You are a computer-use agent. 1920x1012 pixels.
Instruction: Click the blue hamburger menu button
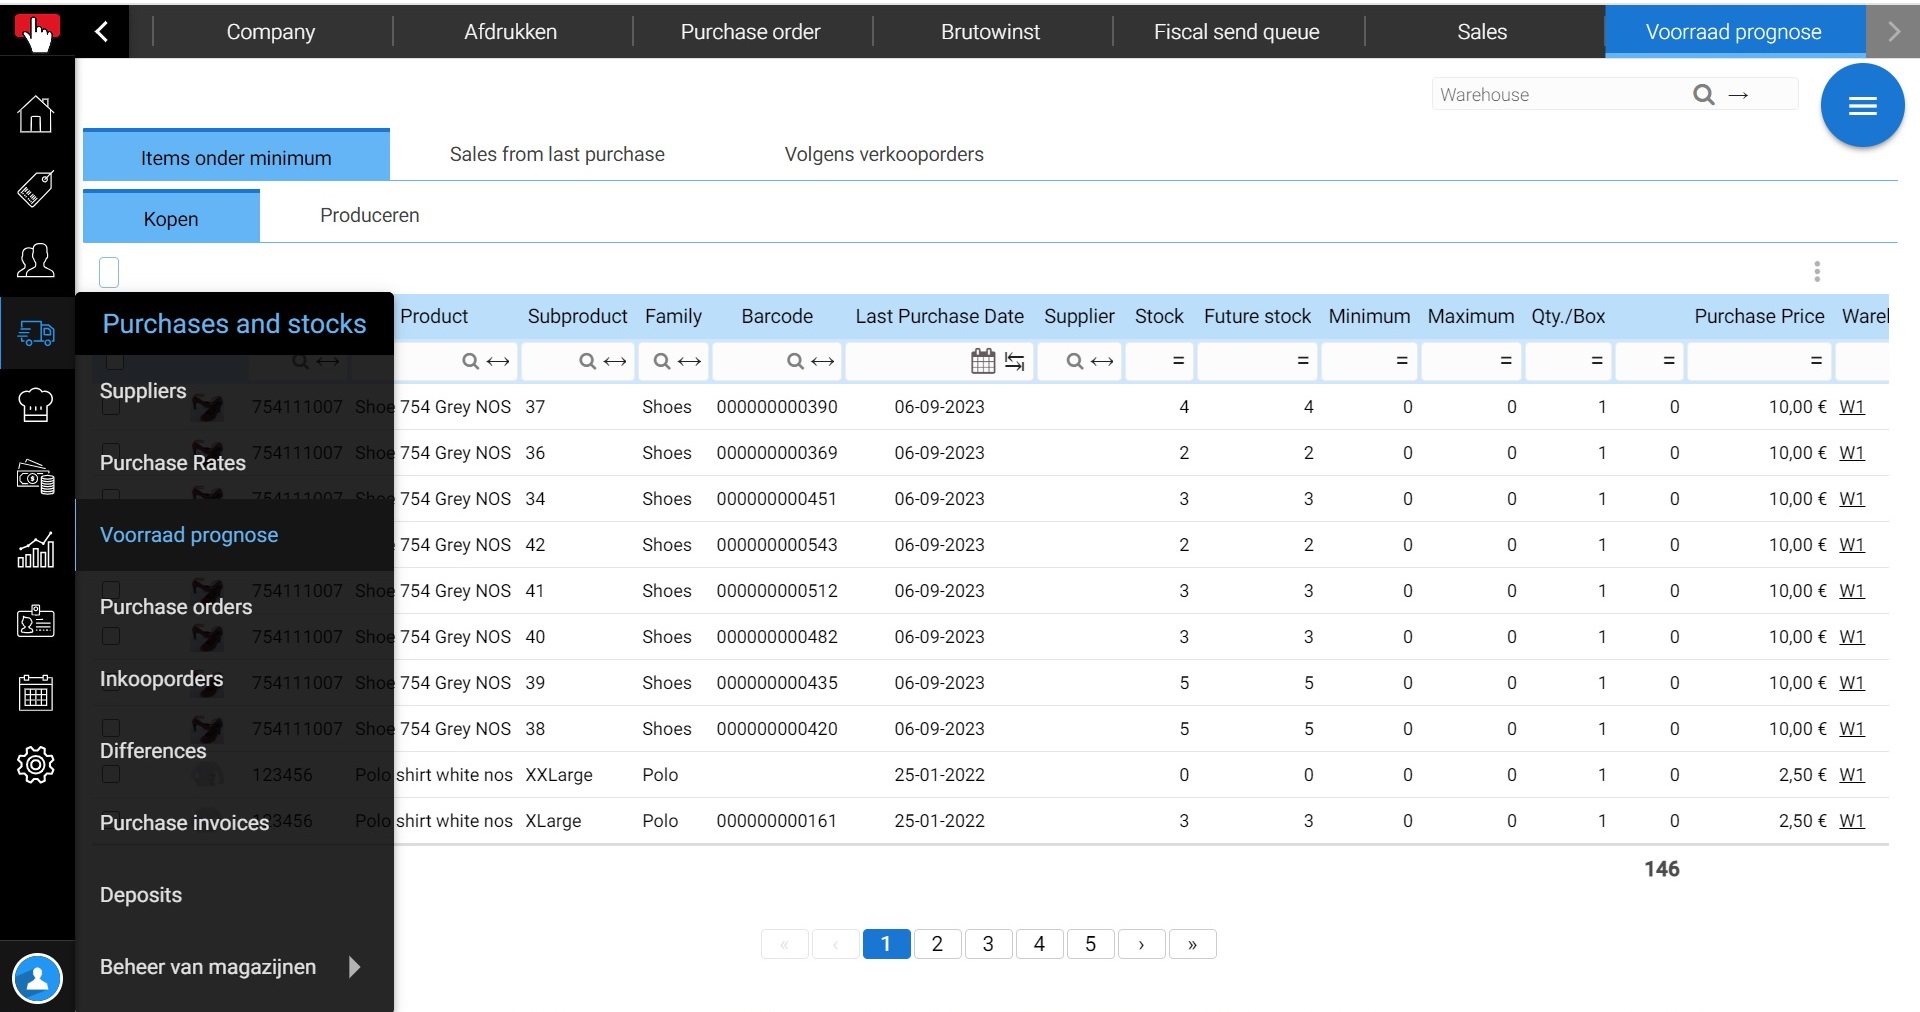click(x=1862, y=106)
